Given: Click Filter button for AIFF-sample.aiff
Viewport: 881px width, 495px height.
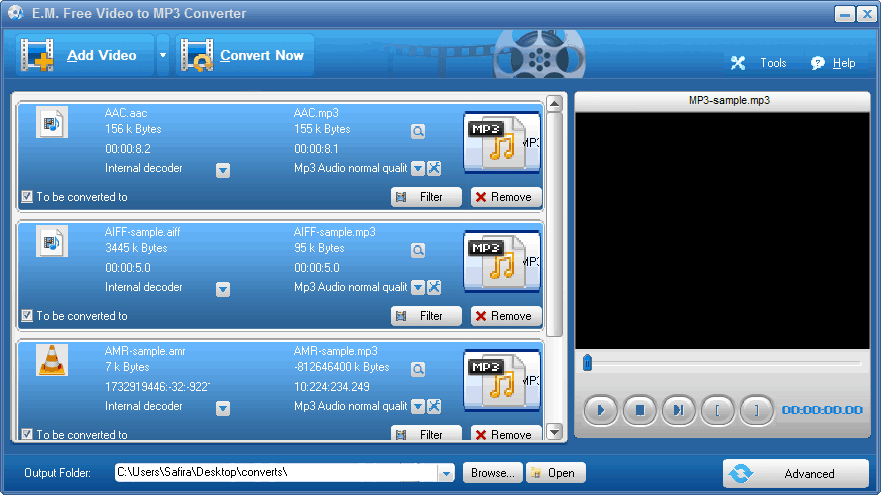Looking at the screenshot, I should (x=426, y=316).
